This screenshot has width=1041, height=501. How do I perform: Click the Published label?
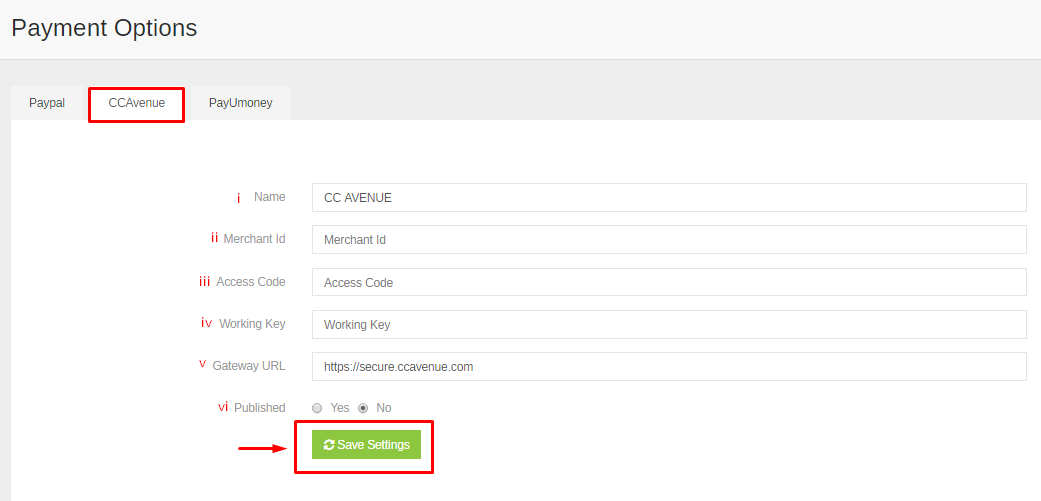260,407
